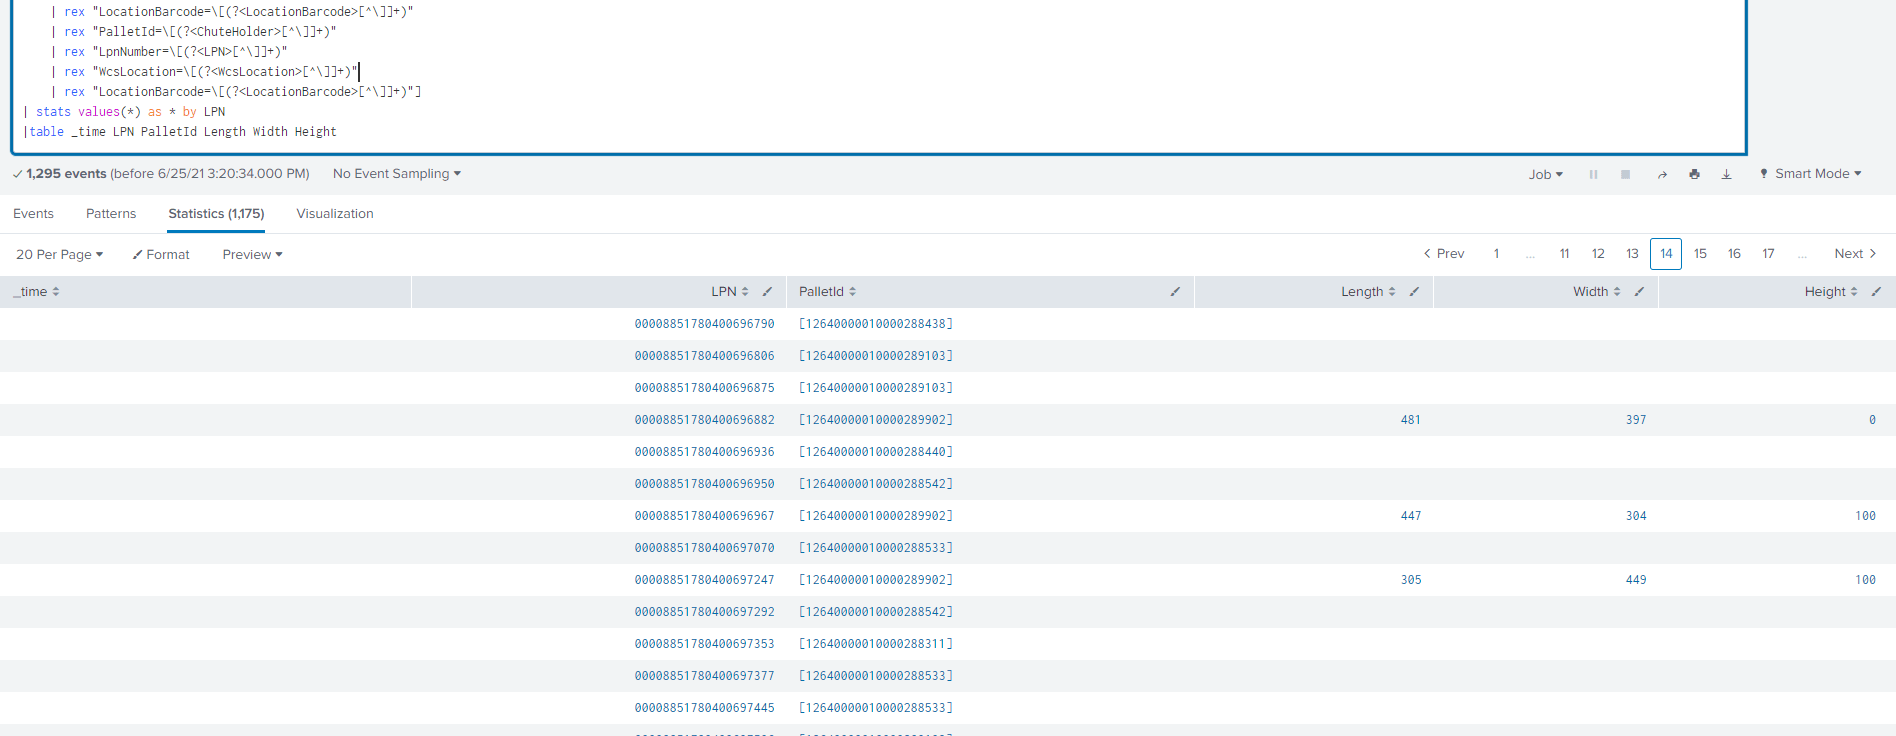Click PalletId [12640000010000288311]
Viewport: 1896px width, 736px height.
876,644
